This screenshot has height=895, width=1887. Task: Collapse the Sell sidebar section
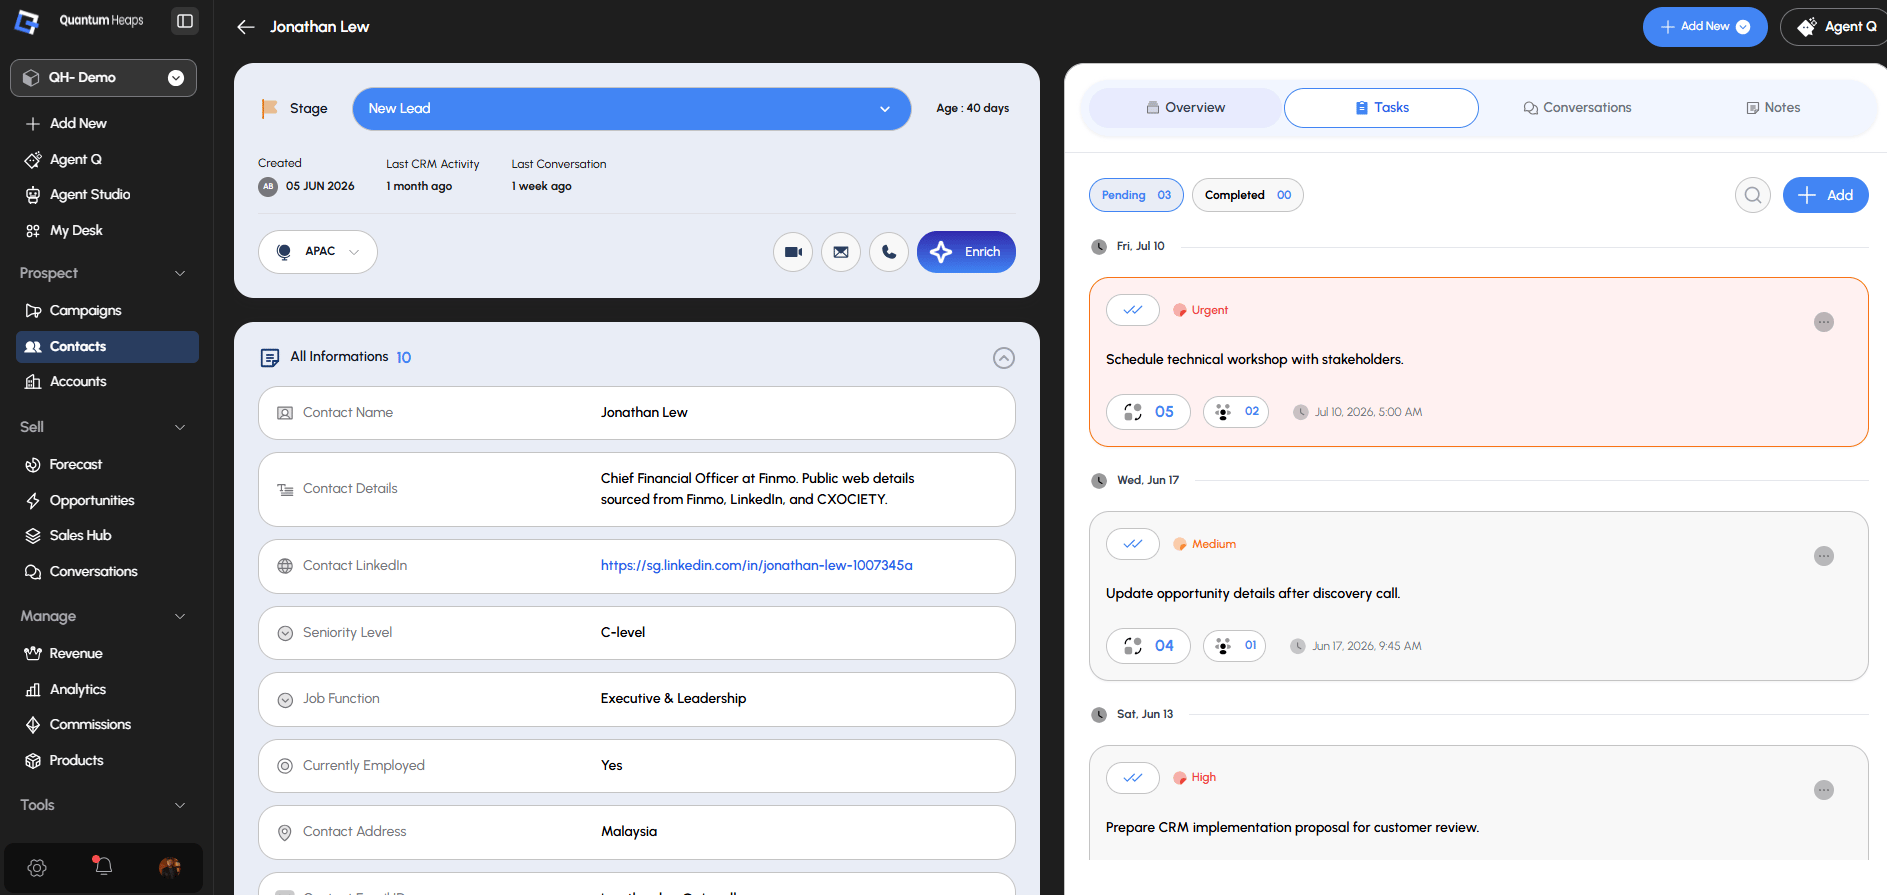pos(180,428)
